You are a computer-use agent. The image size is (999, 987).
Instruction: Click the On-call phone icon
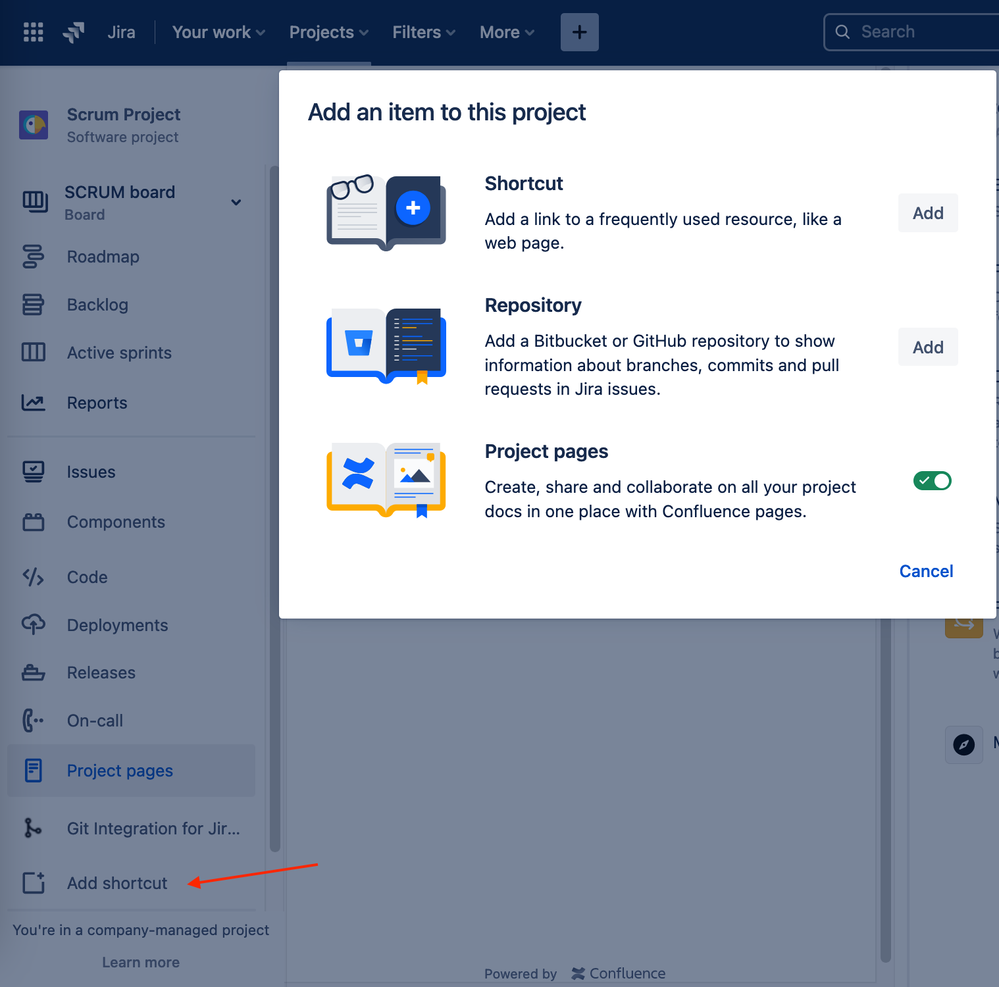(x=32, y=721)
